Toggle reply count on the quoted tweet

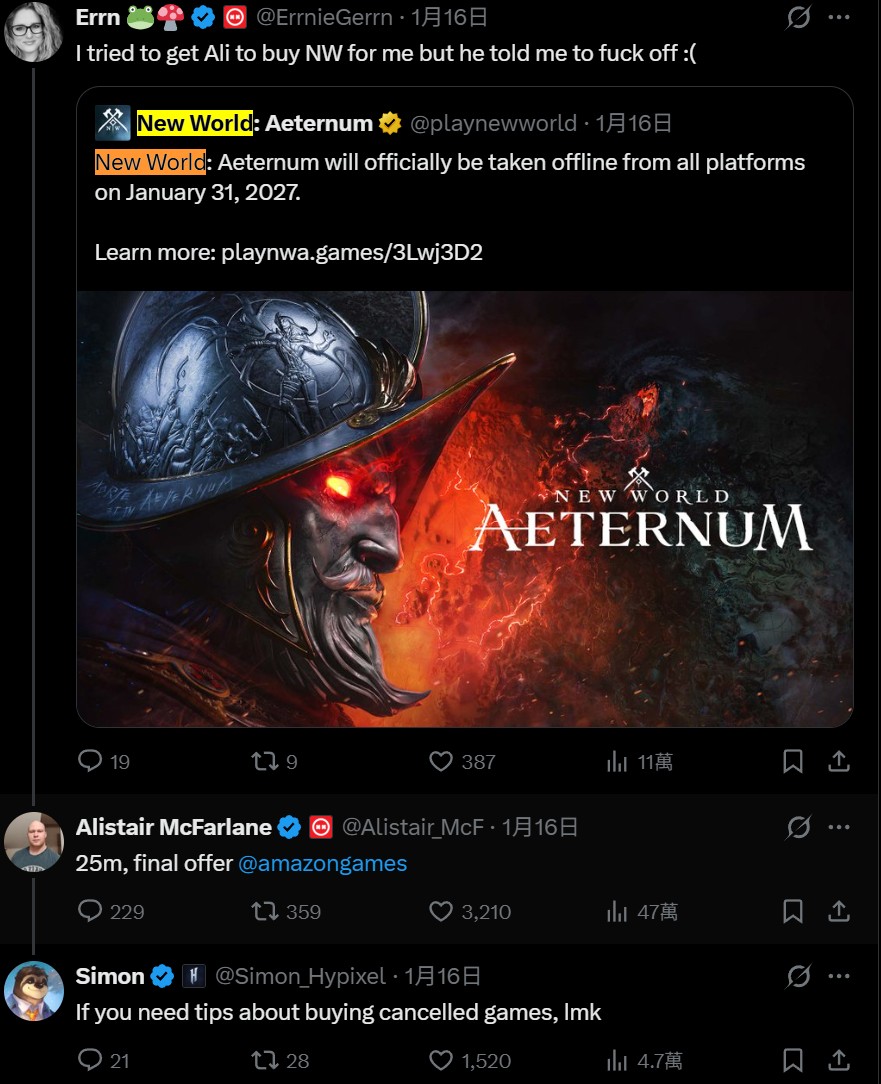pyautogui.click(x=90, y=761)
